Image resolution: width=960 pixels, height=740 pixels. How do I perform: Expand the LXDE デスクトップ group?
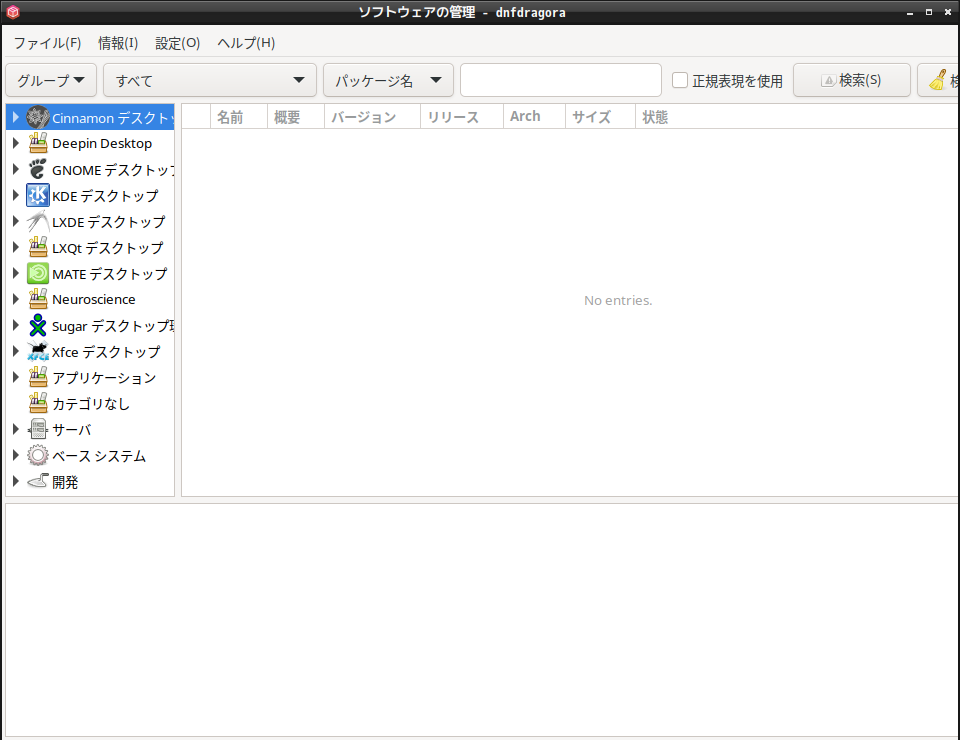point(16,221)
